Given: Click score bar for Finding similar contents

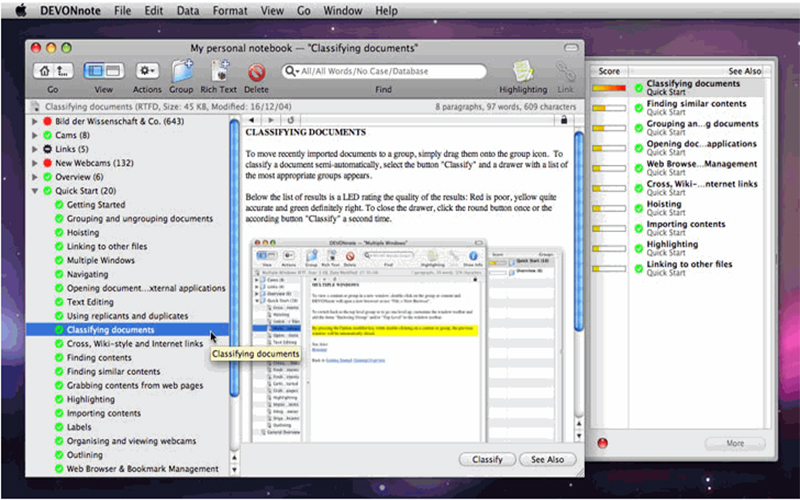Looking at the screenshot, I should coord(609,108).
